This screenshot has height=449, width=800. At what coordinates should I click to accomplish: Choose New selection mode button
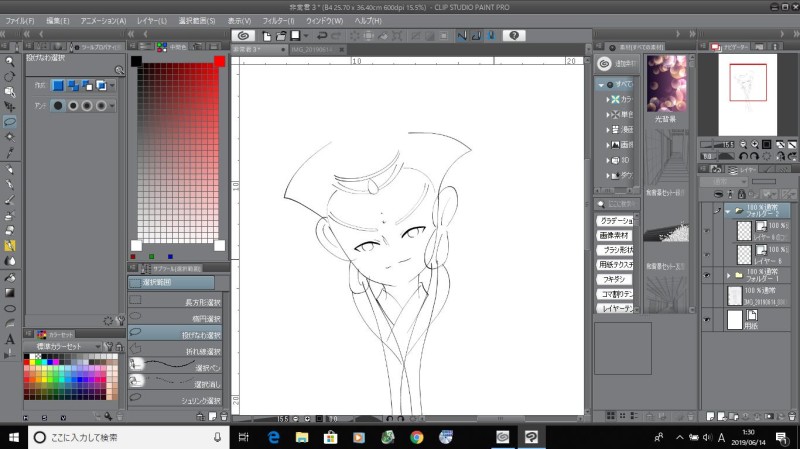[58, 85]
